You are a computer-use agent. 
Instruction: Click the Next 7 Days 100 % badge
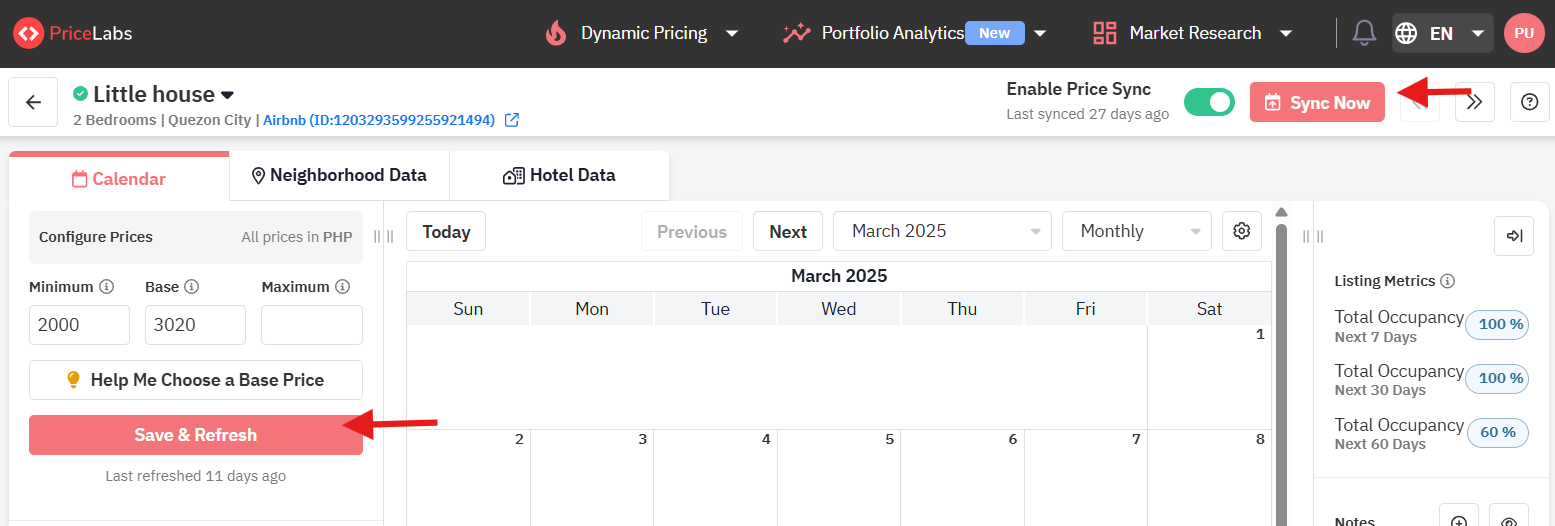pos(1497,324)
